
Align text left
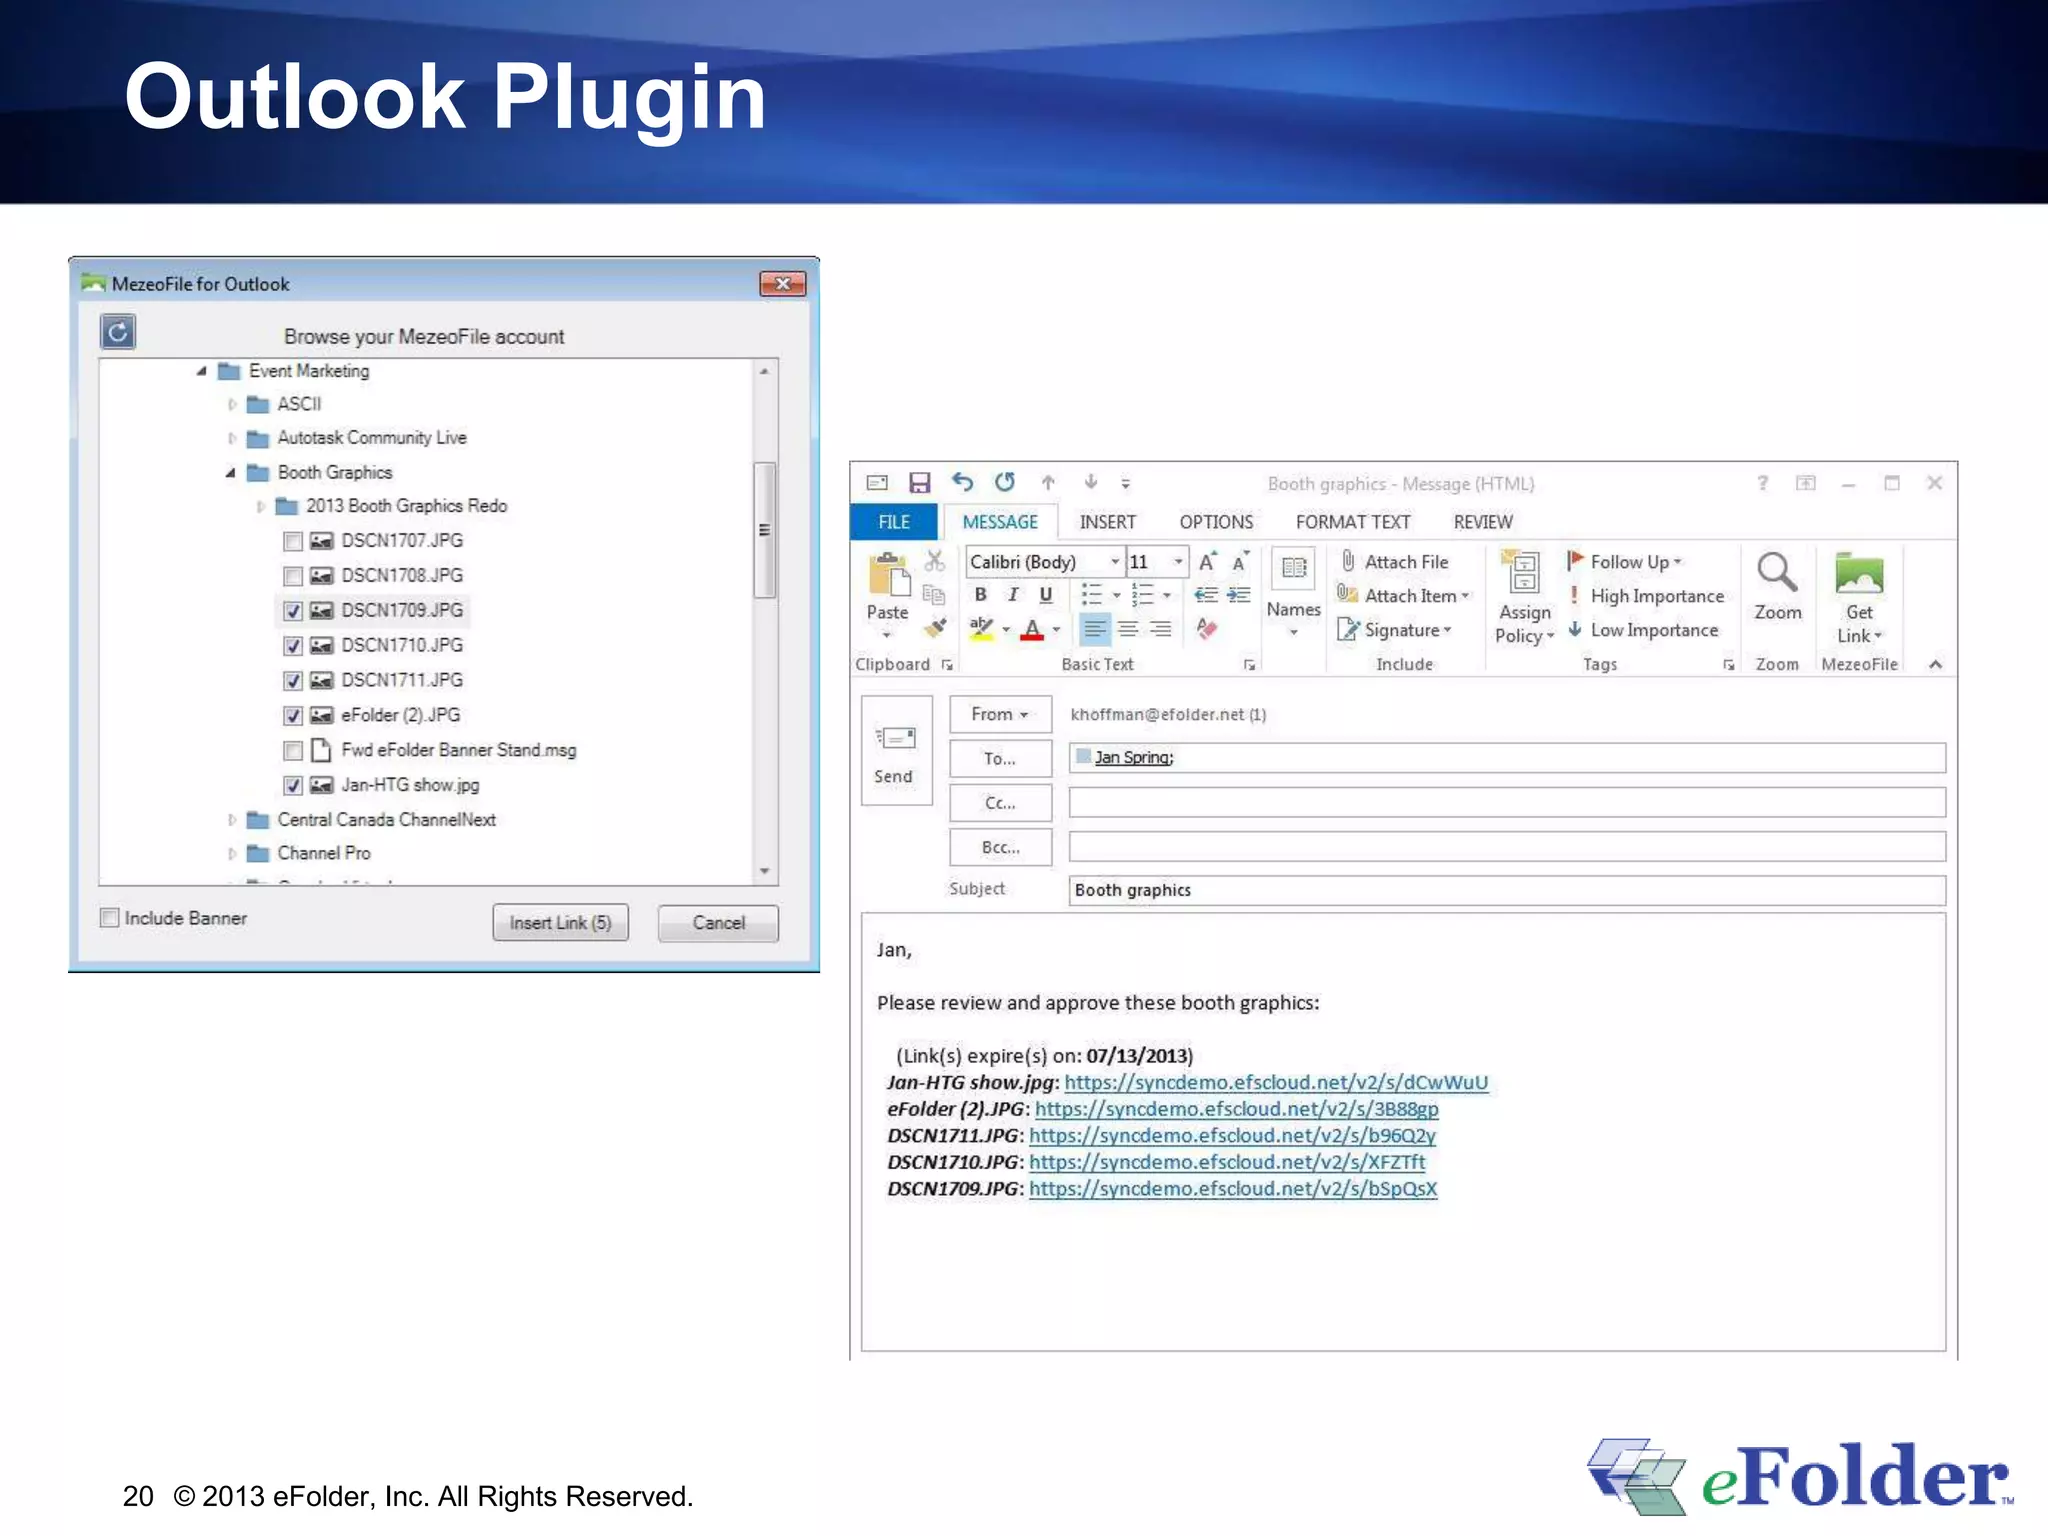pos(1095,629)
